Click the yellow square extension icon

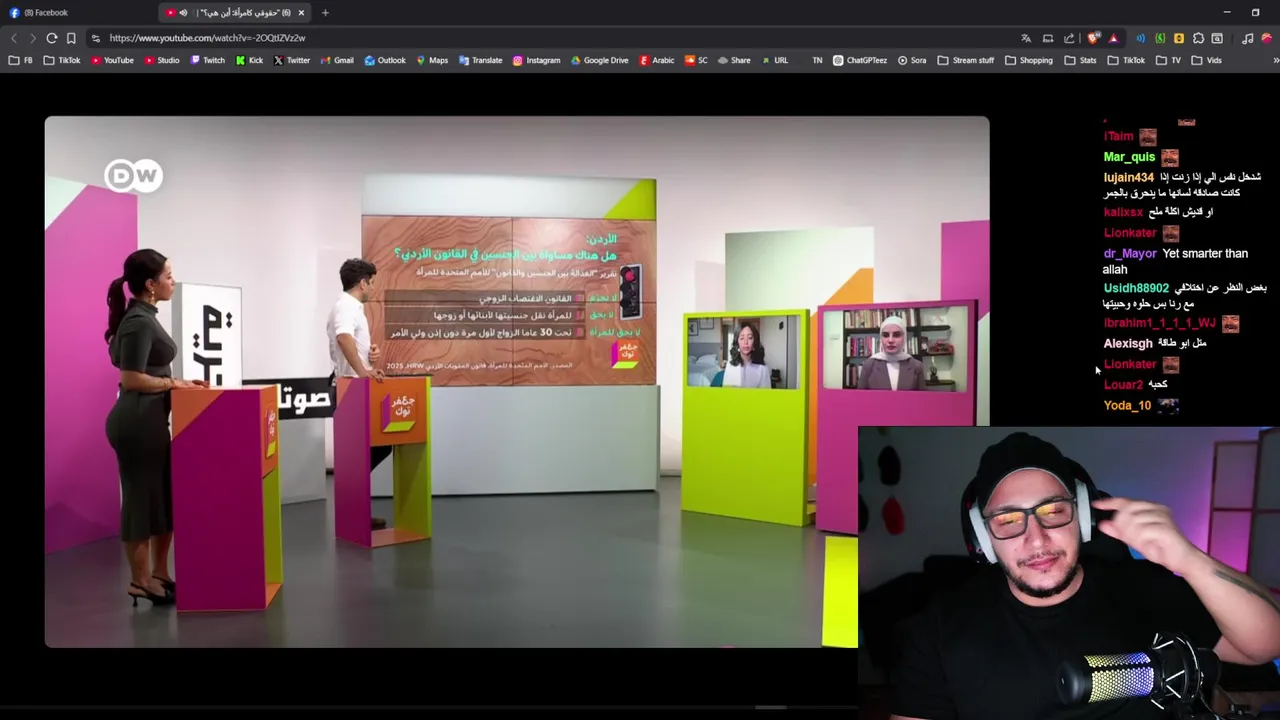coord(1179,38)
